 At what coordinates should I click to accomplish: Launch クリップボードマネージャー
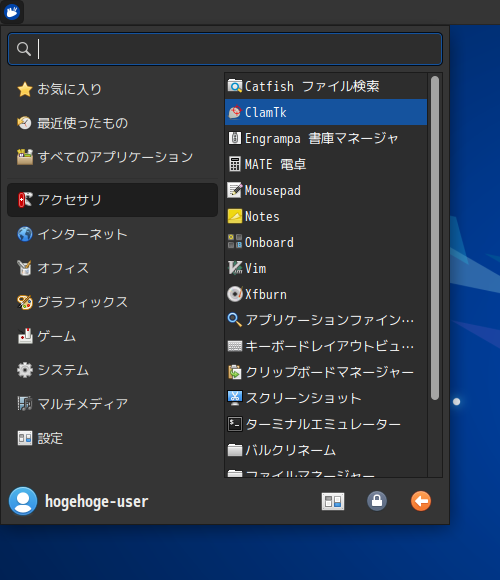pyautogui.click(x=326, y=372)
